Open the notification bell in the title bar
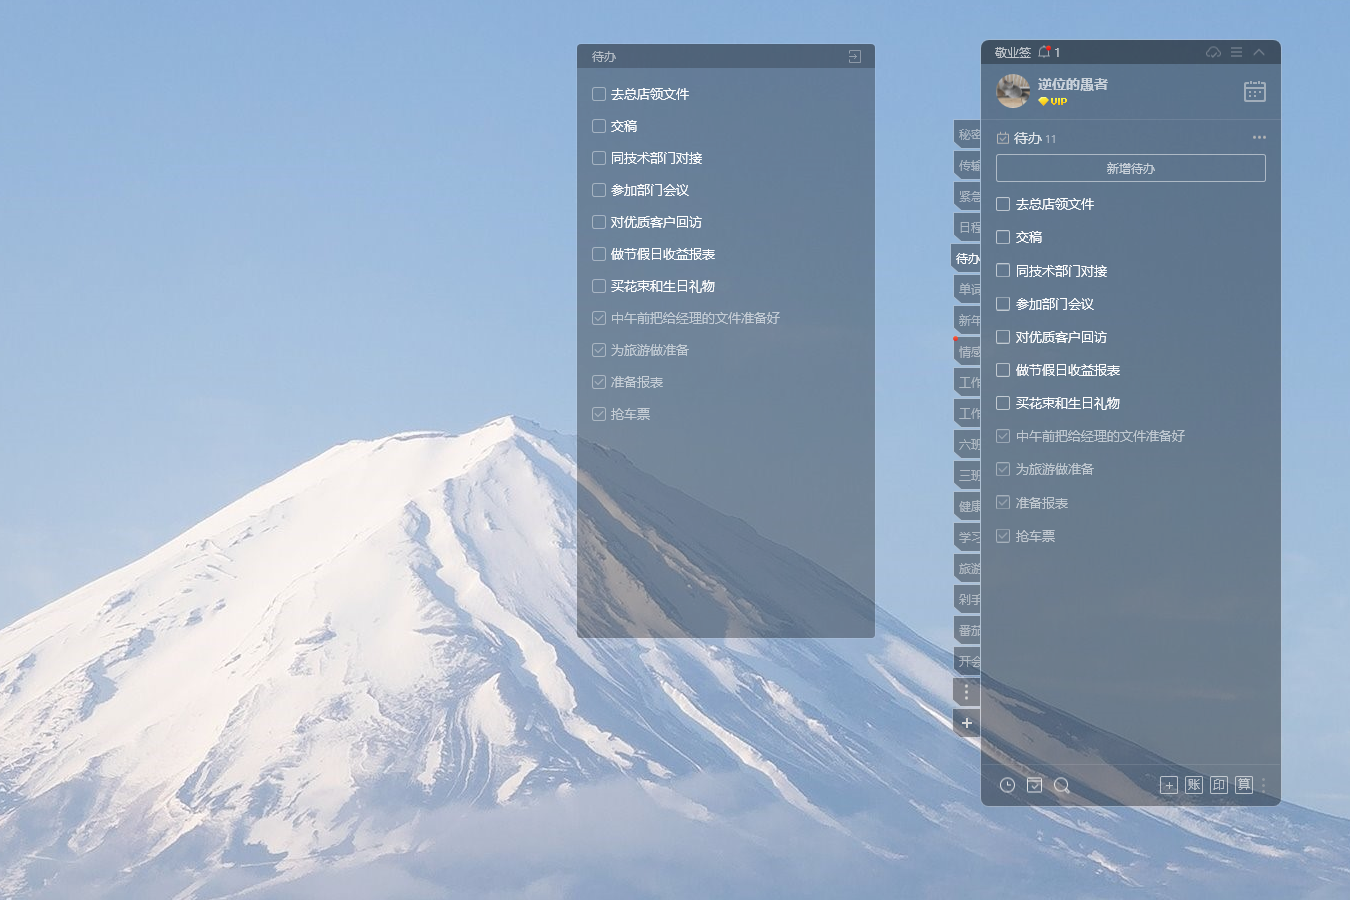This screenshot has height=900, width=1350. pos(1044,52)
